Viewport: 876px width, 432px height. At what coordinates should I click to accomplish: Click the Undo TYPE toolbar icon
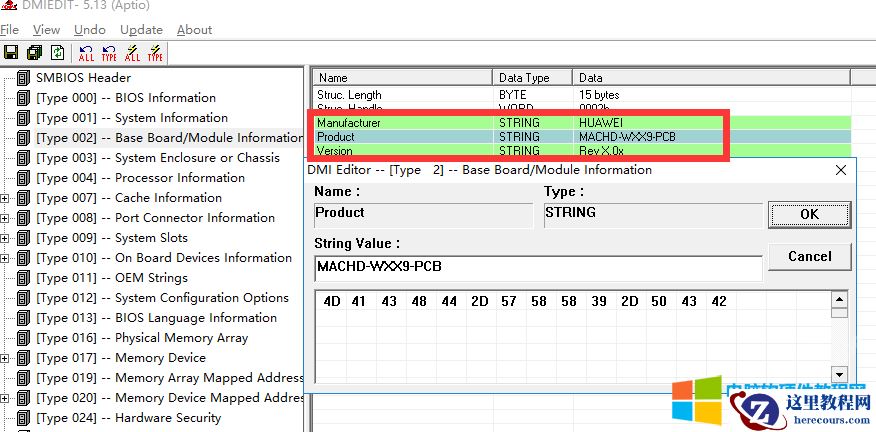(109, 52)
